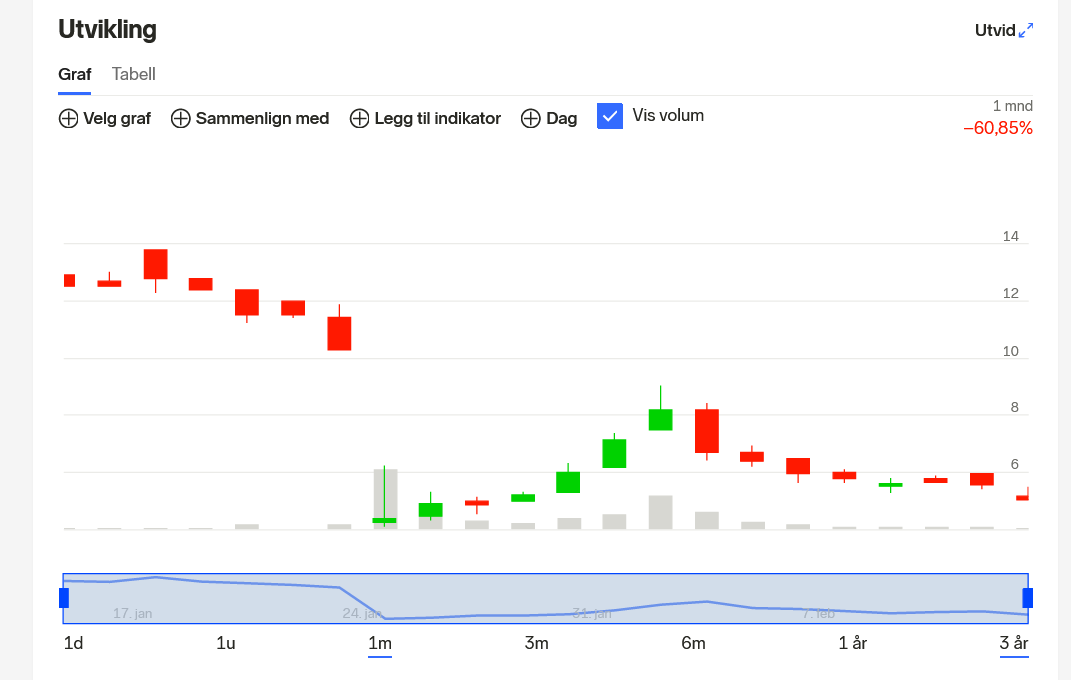Switch the chart to 6m range
The image size is (1071, 680).
click(x=693, y=643)
